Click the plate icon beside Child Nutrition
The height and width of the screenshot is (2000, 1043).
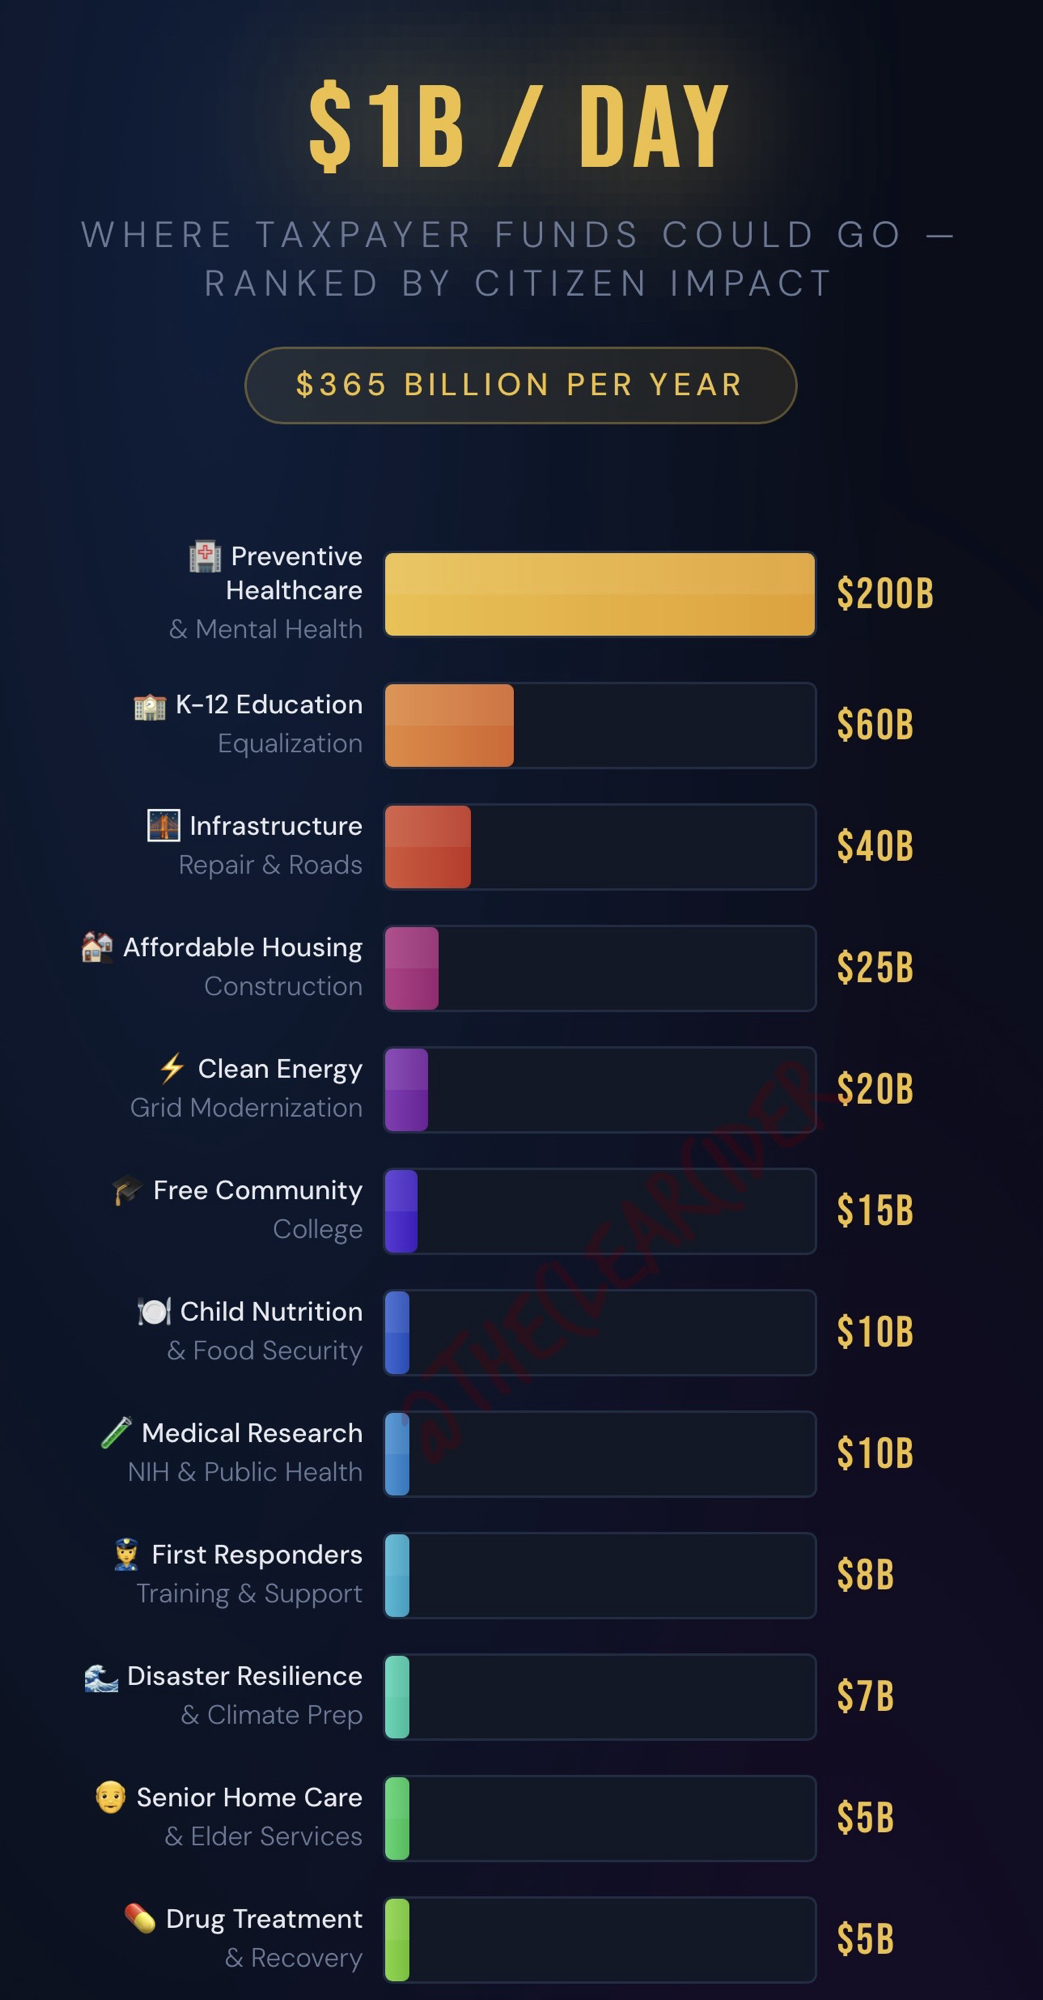tap(154, 1311)
